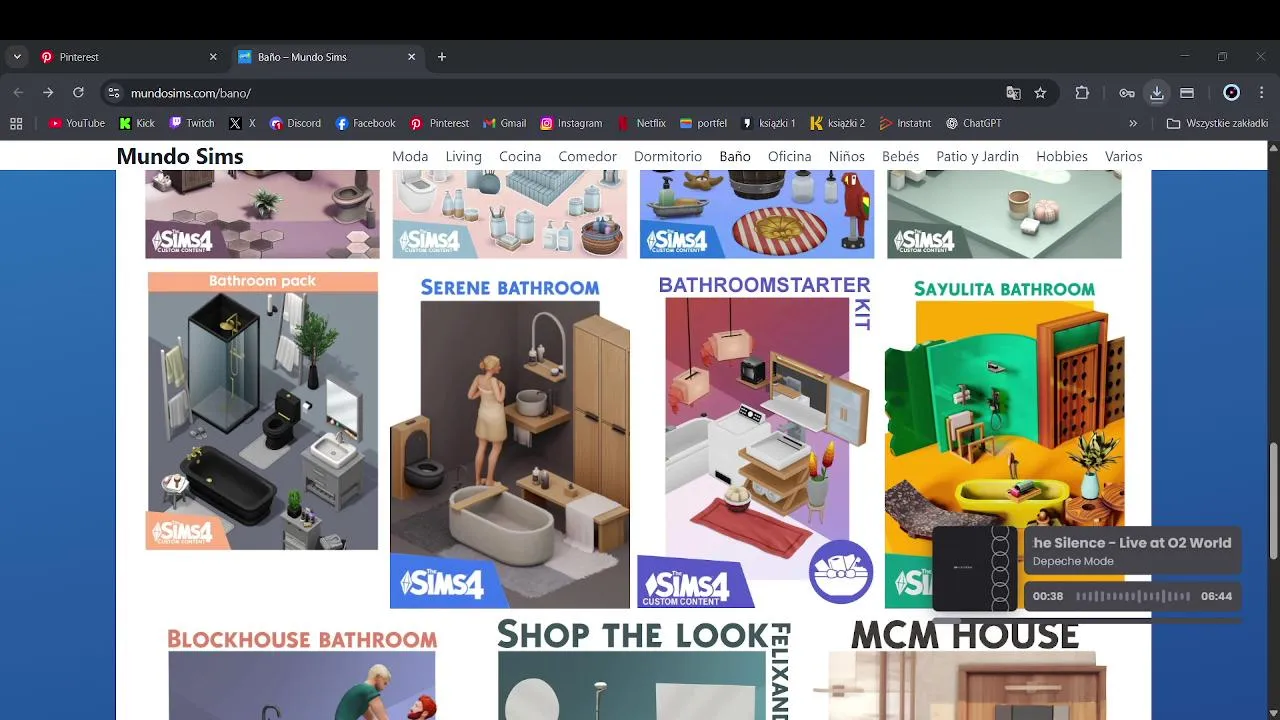Open the Instatnt bookmark
The image size is (1280, 720).
tap(905, 123)
